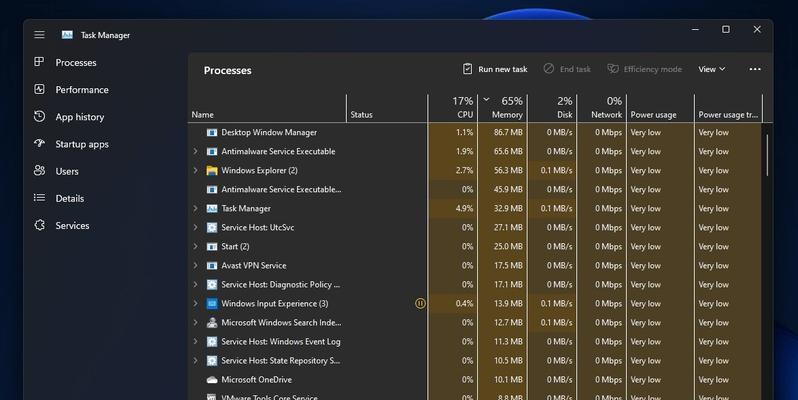This screenshot has height=400, width=798.
Task: Click the 86.7 MB memory cell
Action: click(x=502, y=132)
